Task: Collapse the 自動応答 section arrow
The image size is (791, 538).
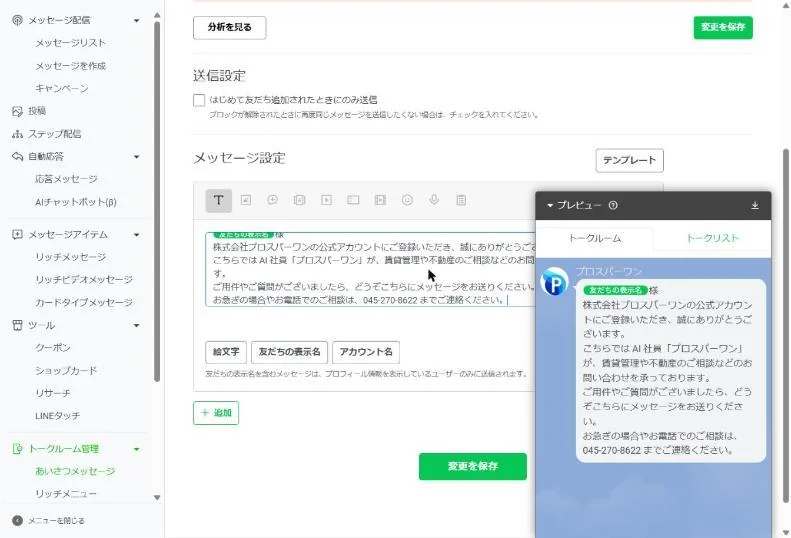Action: click(x=136, y=157)
